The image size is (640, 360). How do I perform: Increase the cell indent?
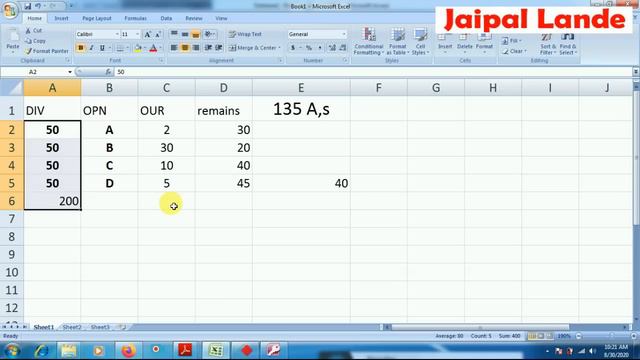219,48
